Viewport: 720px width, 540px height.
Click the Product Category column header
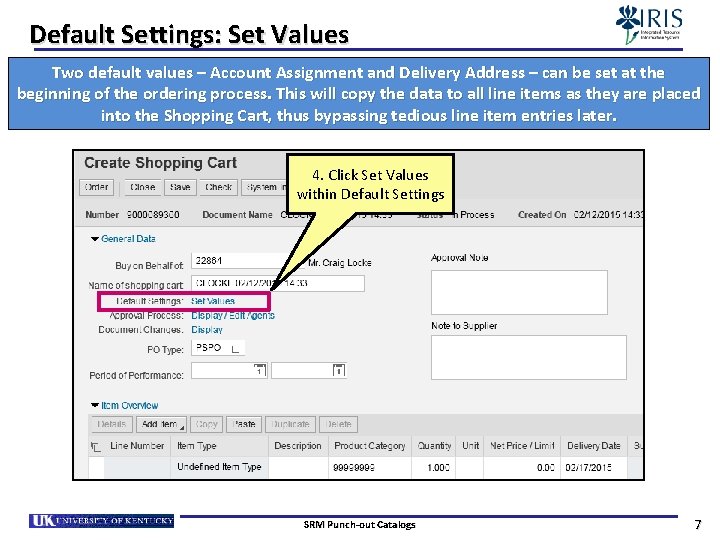[370, 446]
